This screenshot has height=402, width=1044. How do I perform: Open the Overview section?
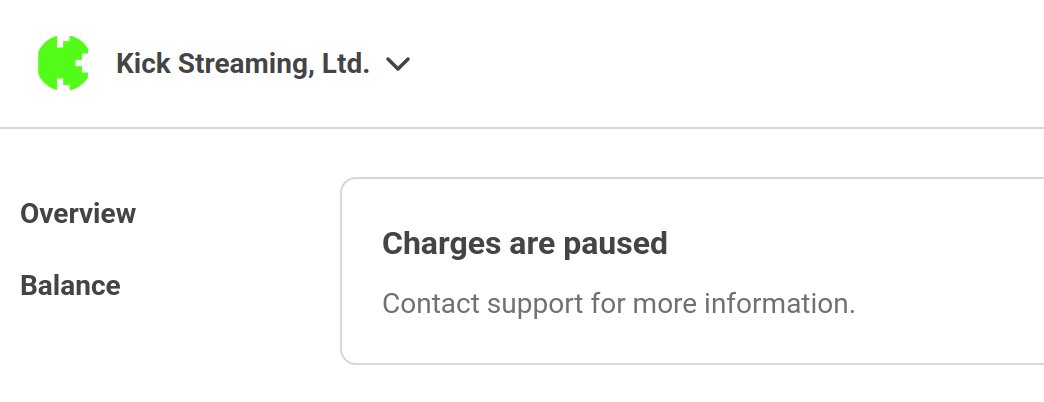point(78,213)
